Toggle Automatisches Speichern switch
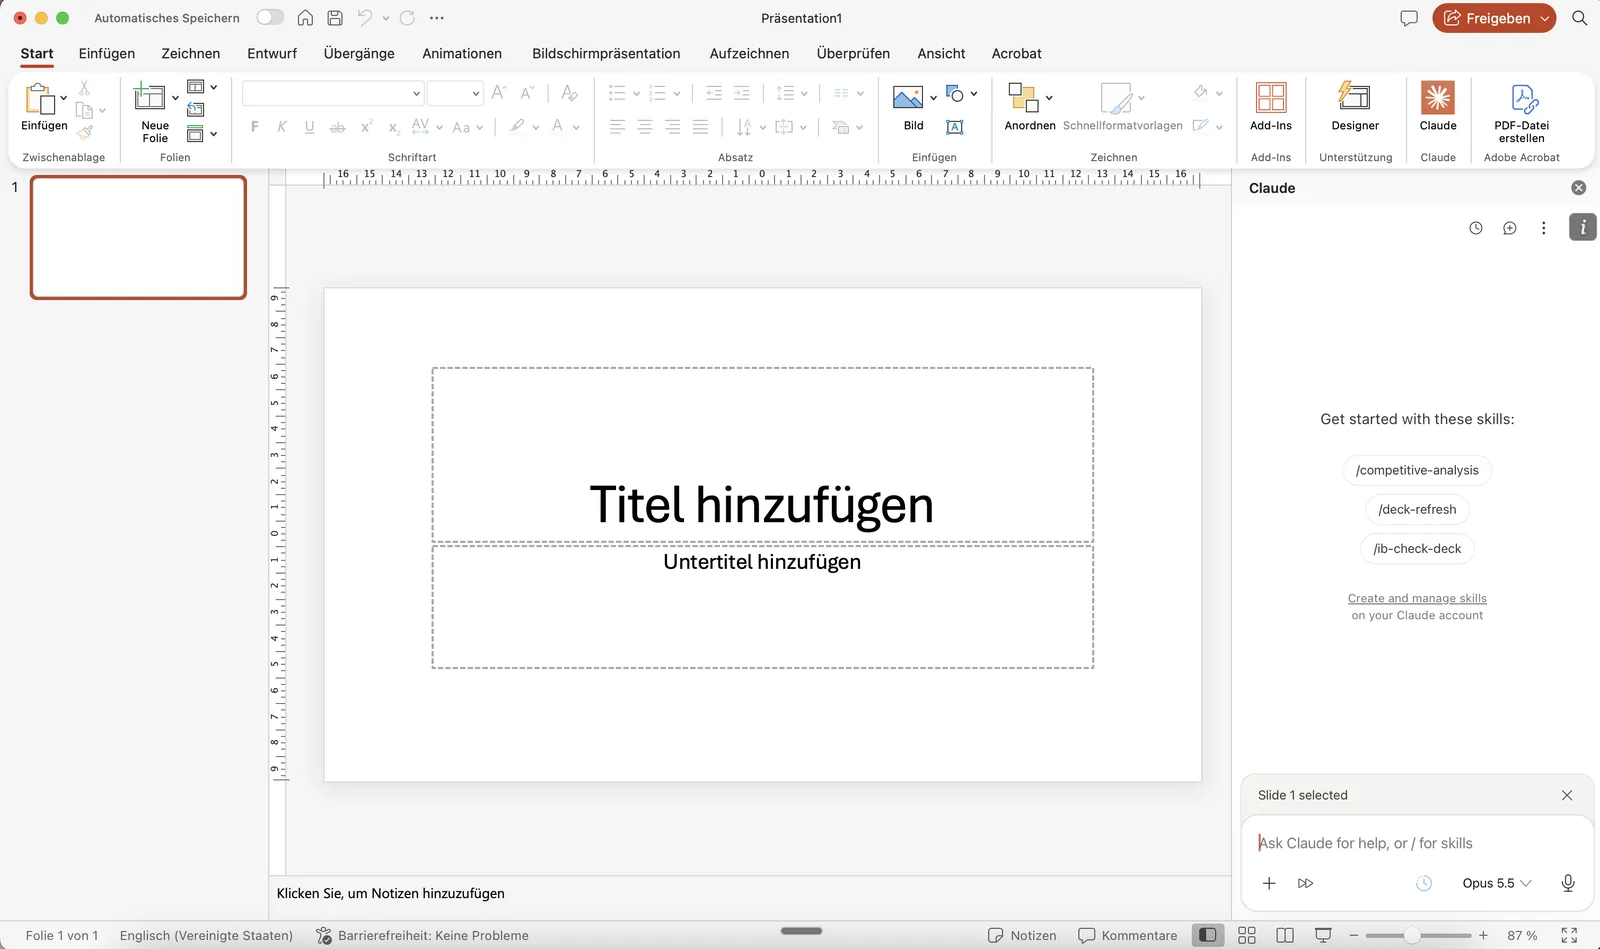The height and width of the screenshot is (949, 1600). pyautogui.click(x=270, y=17)
